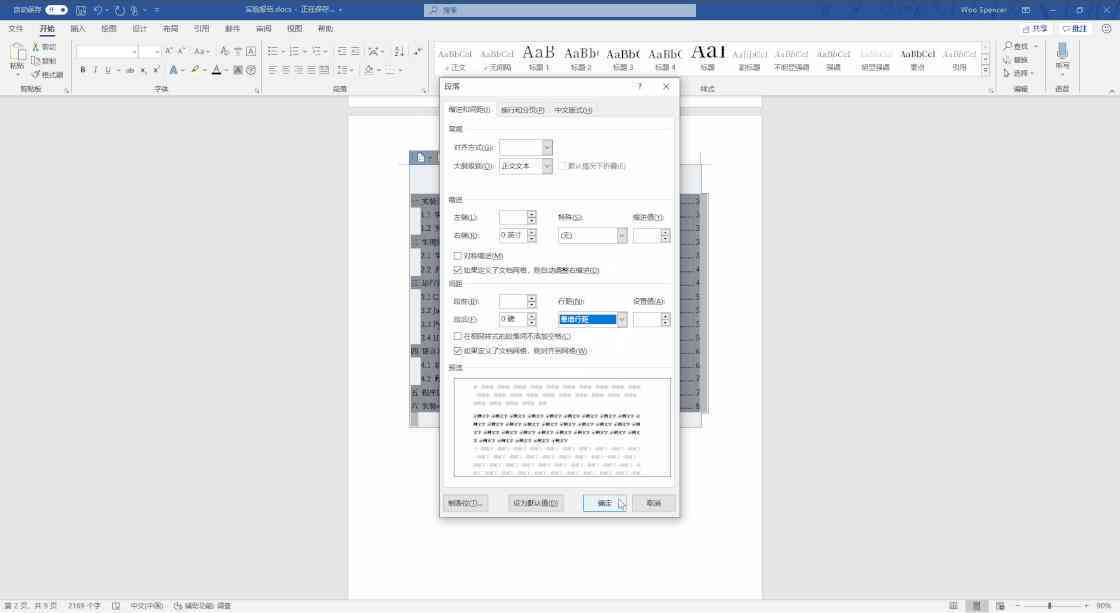Align text left in the ribbon
Screen dimensions: 1120x613
[x=272, y=70]
